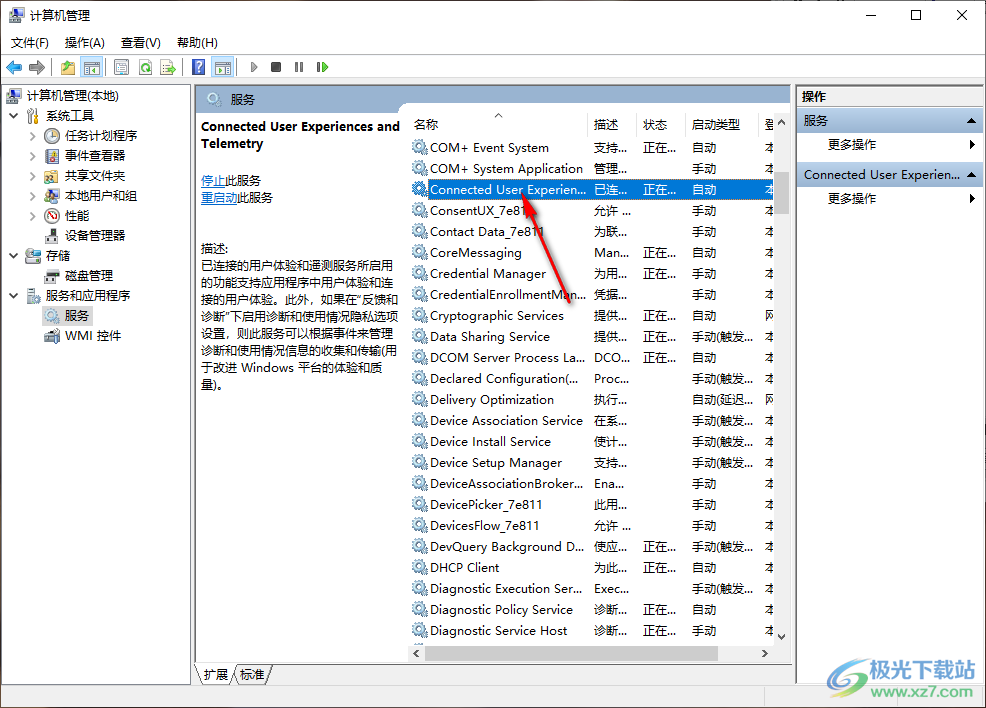Sort services by the 启动类型 column header

click(721, 124)
